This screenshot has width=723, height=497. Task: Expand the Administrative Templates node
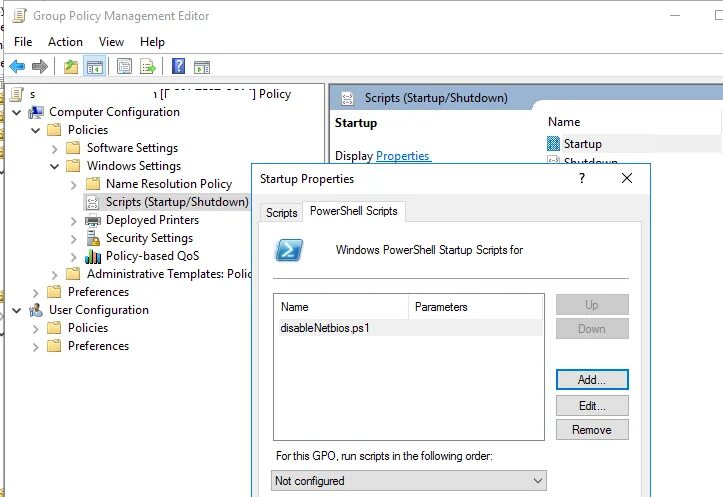[55, 275]
